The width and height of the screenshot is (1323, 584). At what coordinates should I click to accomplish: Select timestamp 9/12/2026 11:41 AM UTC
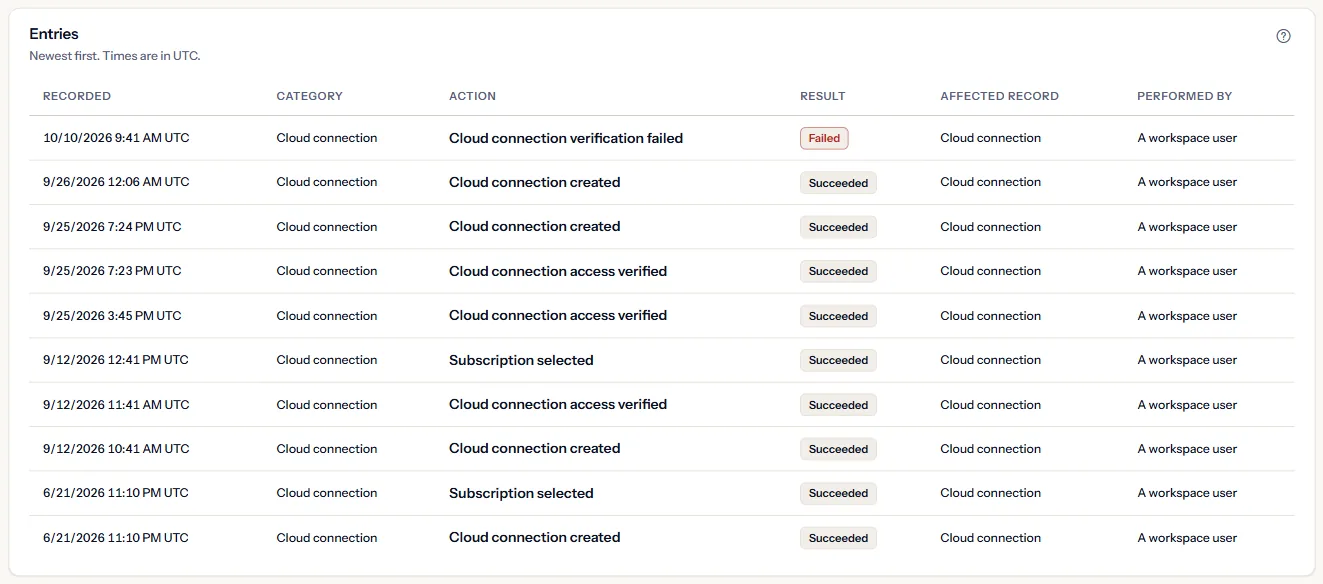pyautogui.click(x=116, y=405)
